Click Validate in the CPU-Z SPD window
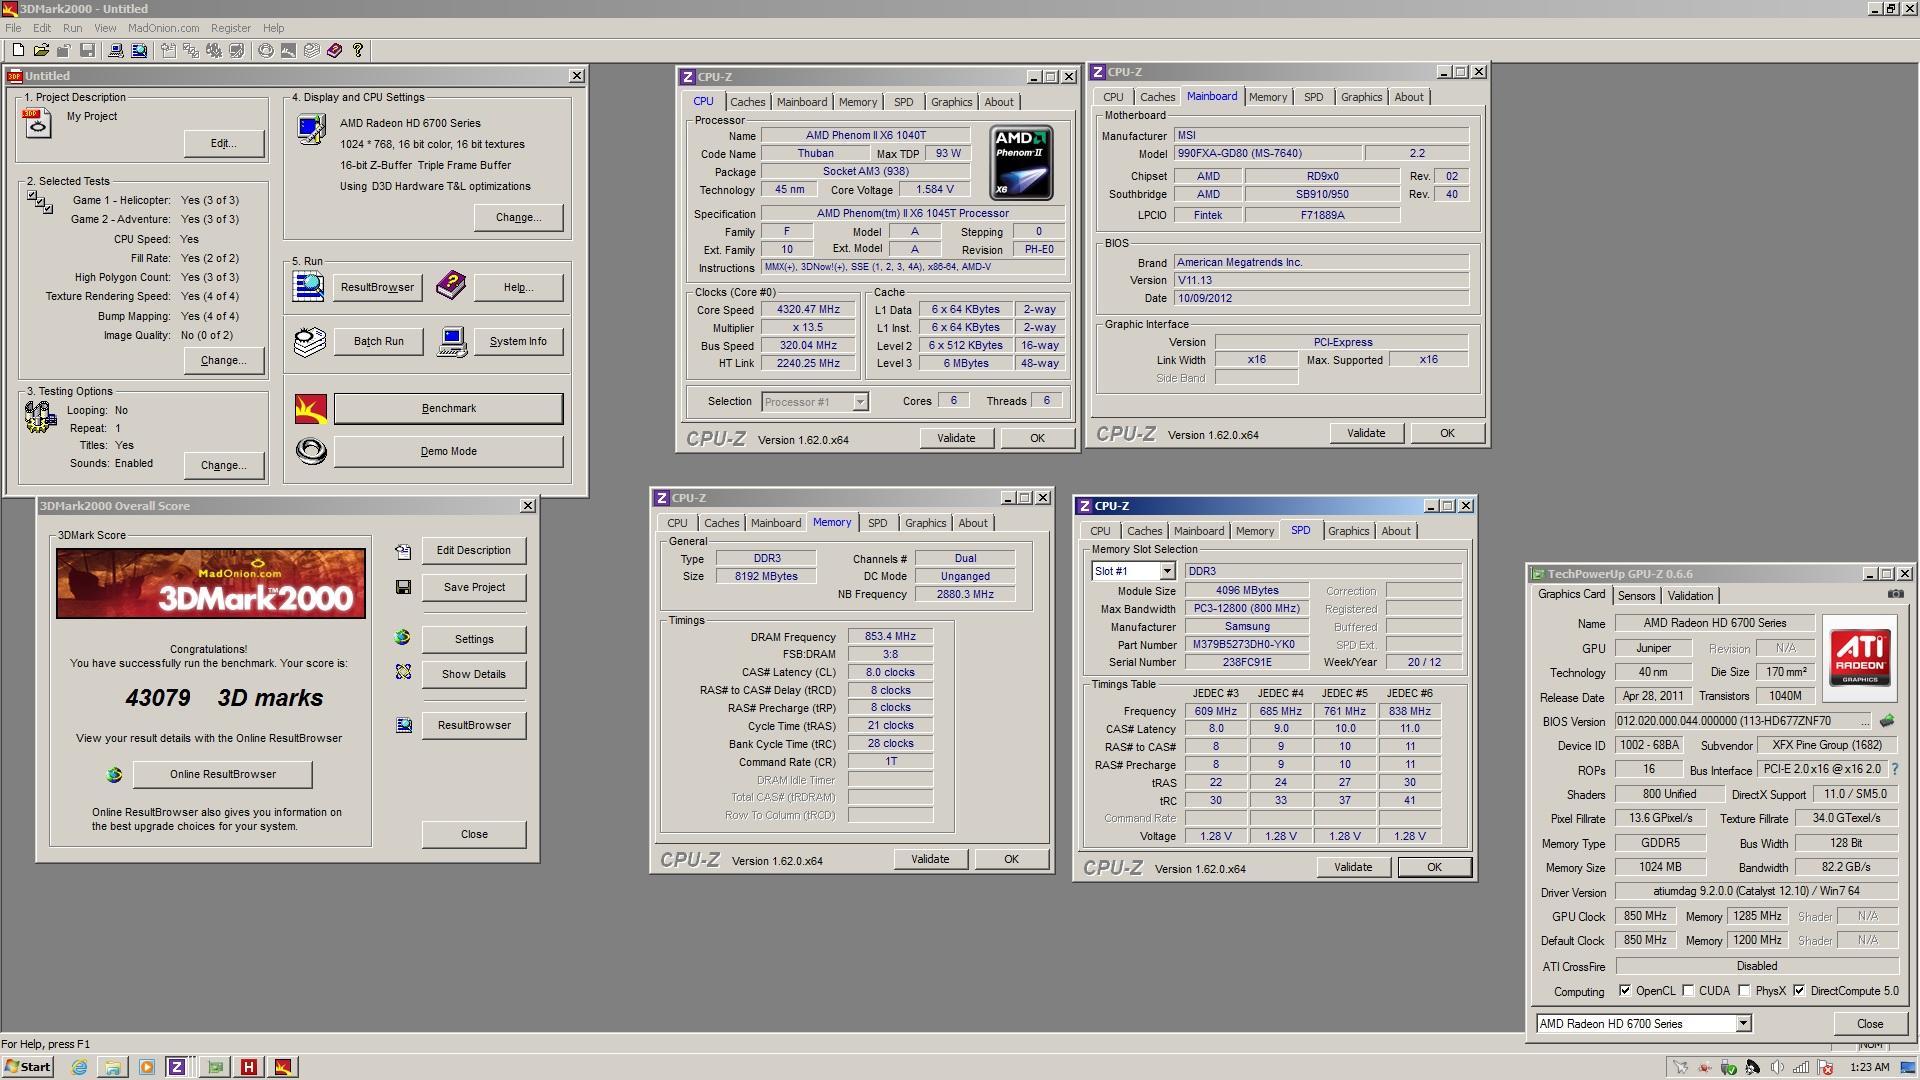Image resolution: width=1920 pixels, height=1080 pixels. coord(1353,867)
